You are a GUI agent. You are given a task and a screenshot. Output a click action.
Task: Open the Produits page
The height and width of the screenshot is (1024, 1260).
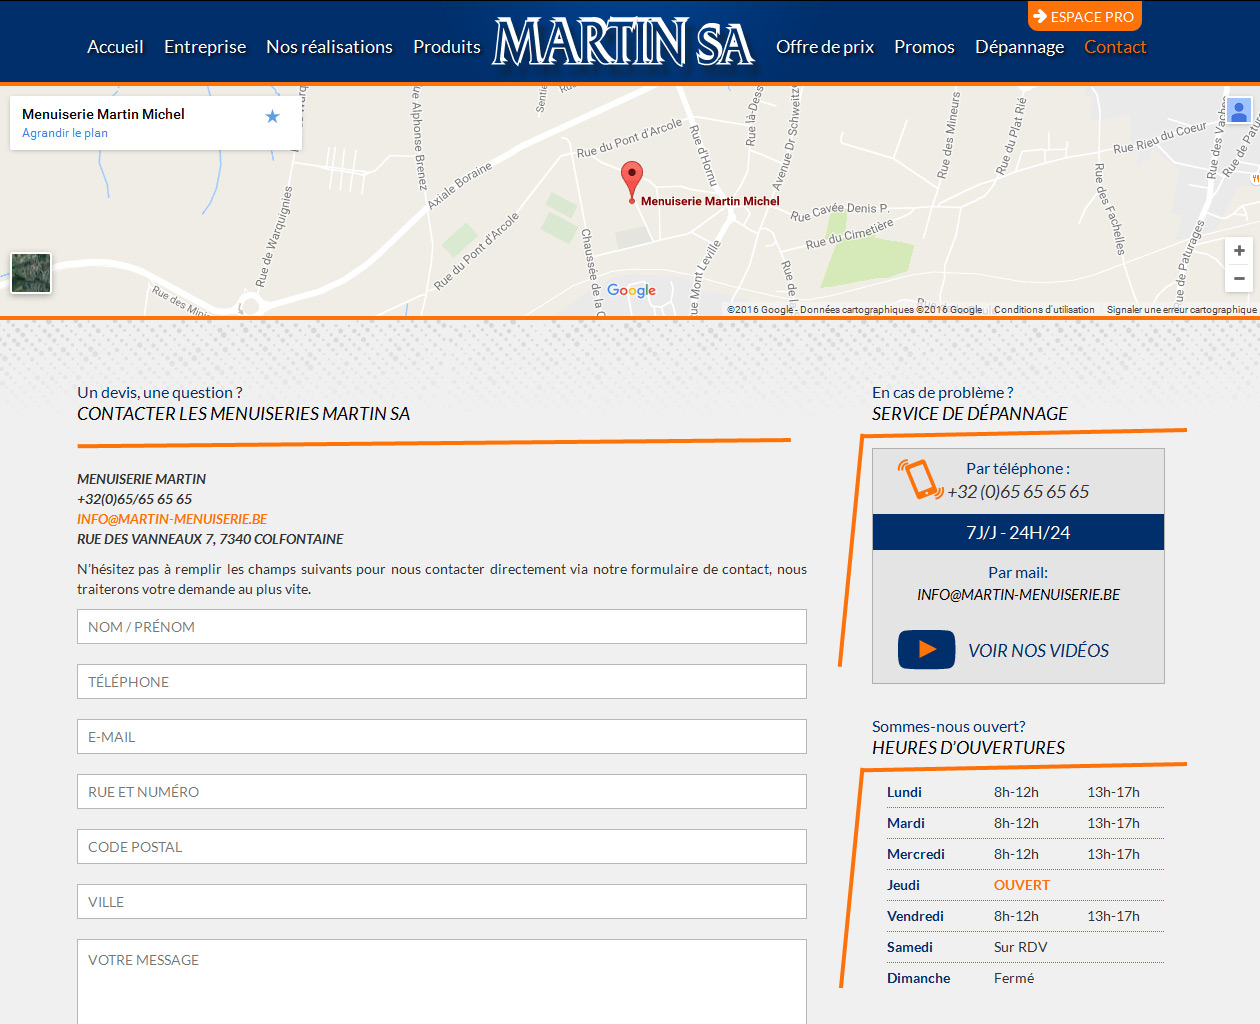tap(447, 47)
